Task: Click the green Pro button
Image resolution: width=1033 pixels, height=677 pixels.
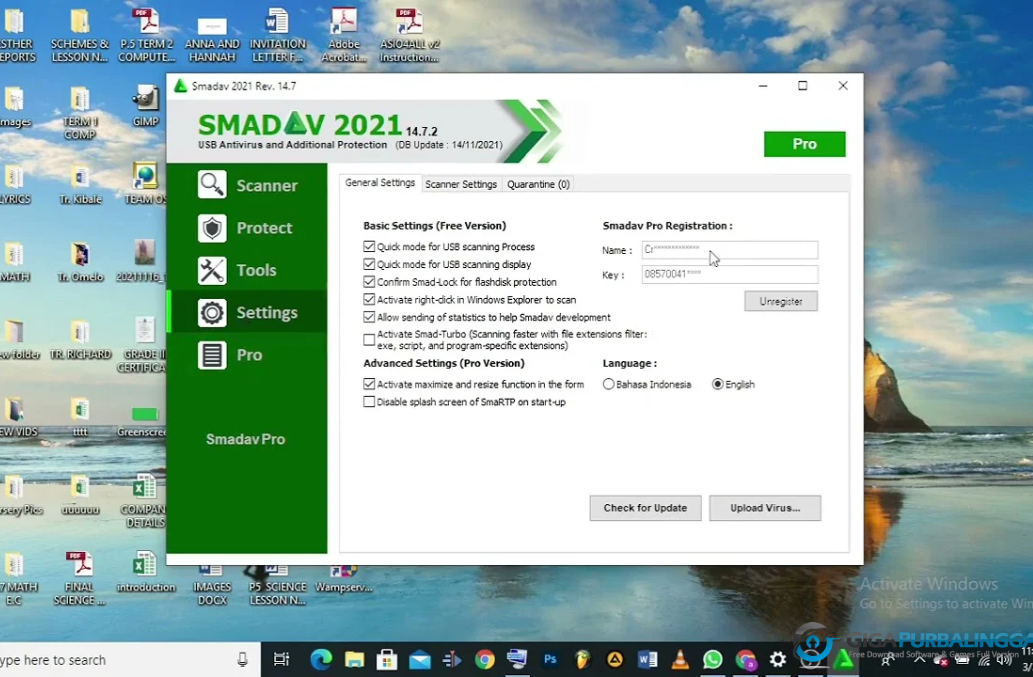Action: point(804,144)
